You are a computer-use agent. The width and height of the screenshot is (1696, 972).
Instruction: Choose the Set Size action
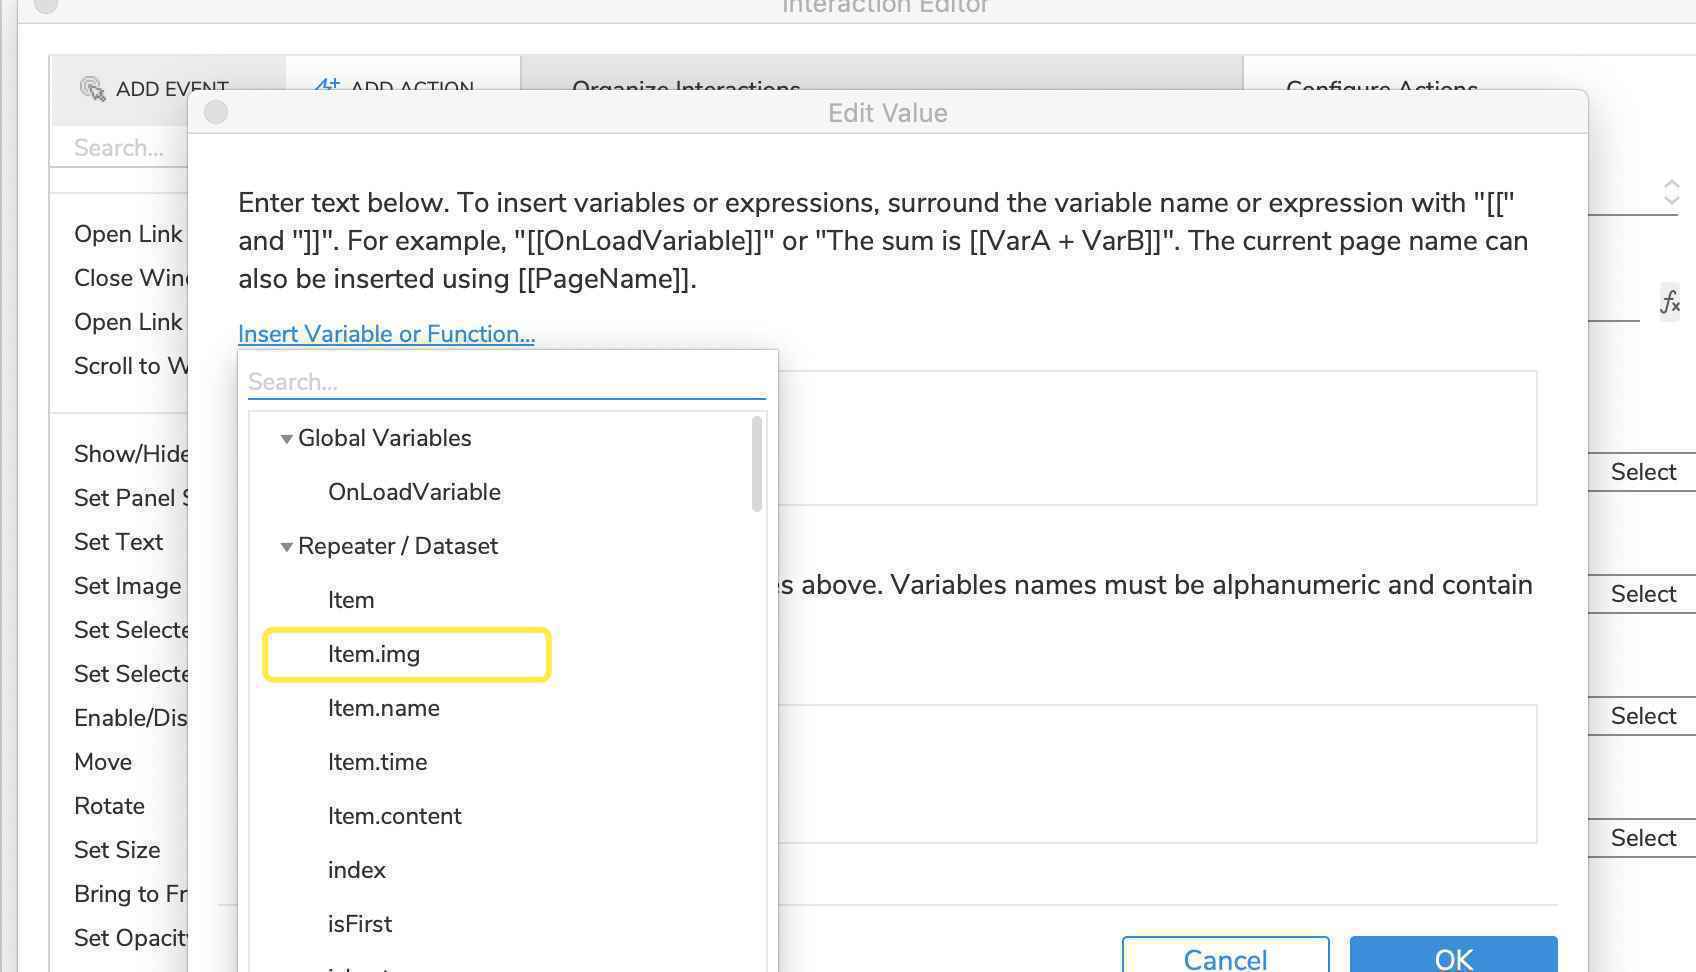(x=117, y=850)
